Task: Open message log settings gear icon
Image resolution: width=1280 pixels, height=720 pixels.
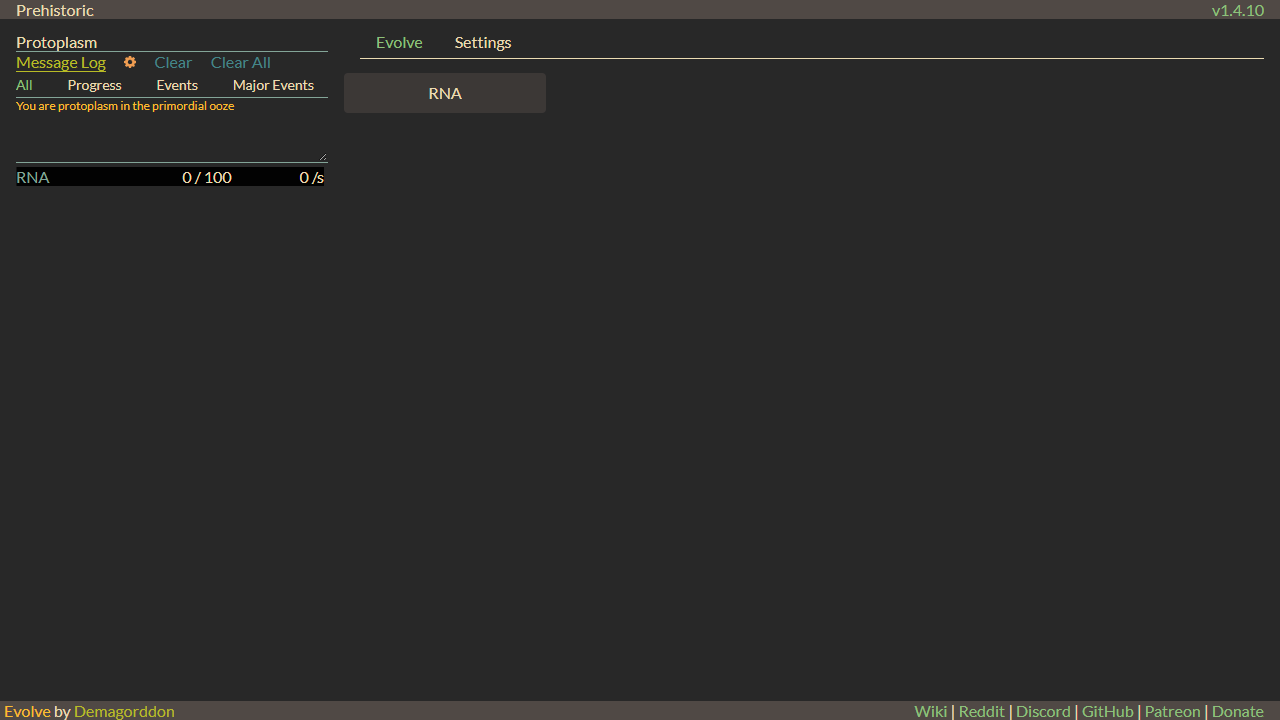Action: tap(130, 62)
